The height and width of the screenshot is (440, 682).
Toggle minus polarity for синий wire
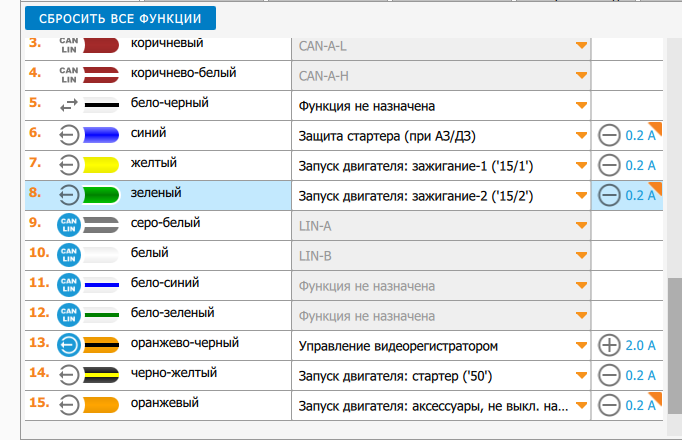pos(609,135)
